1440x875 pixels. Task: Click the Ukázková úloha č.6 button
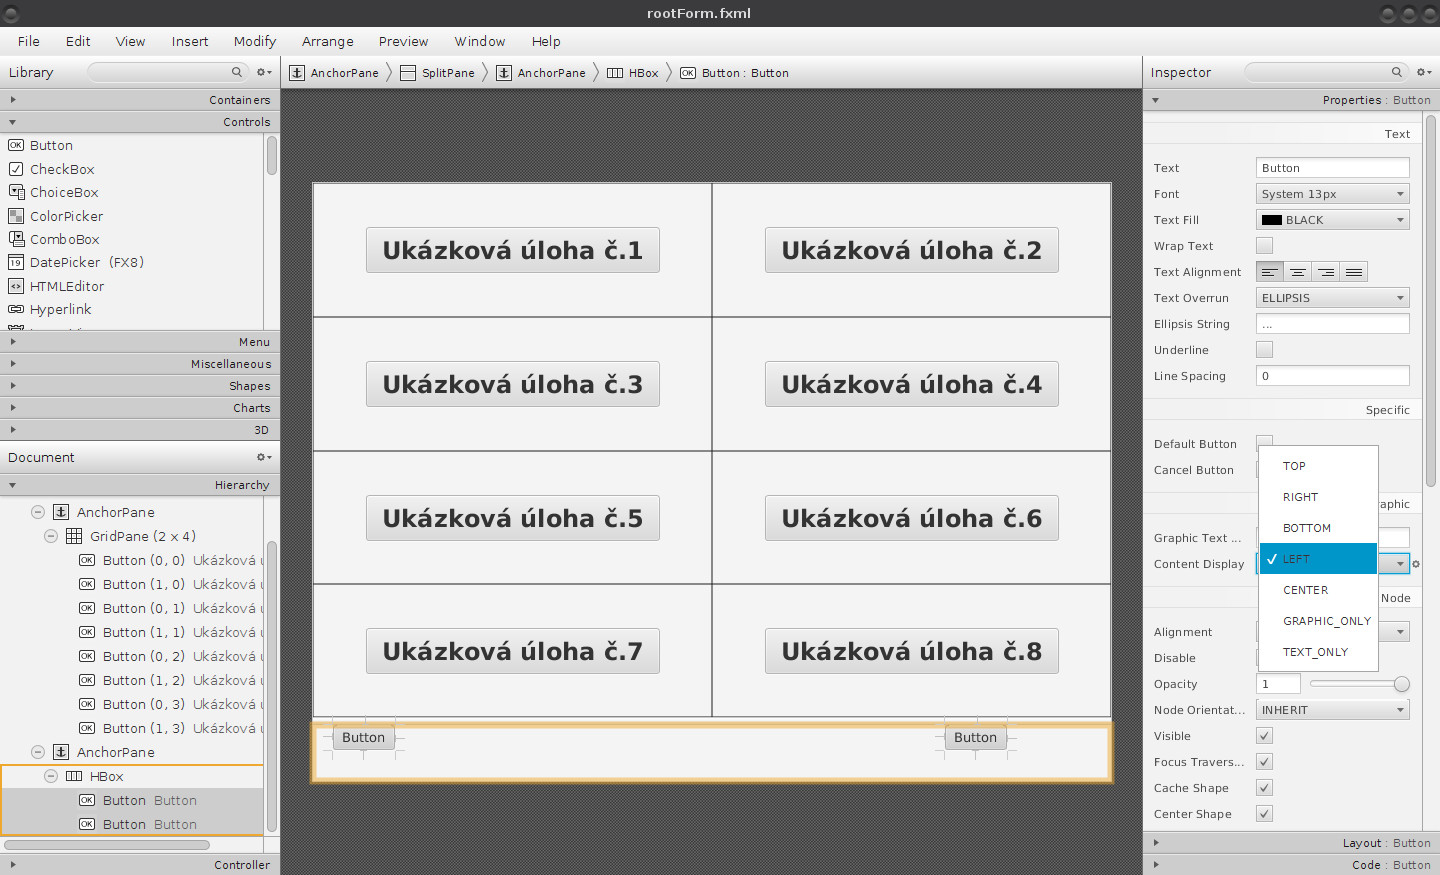912,518
